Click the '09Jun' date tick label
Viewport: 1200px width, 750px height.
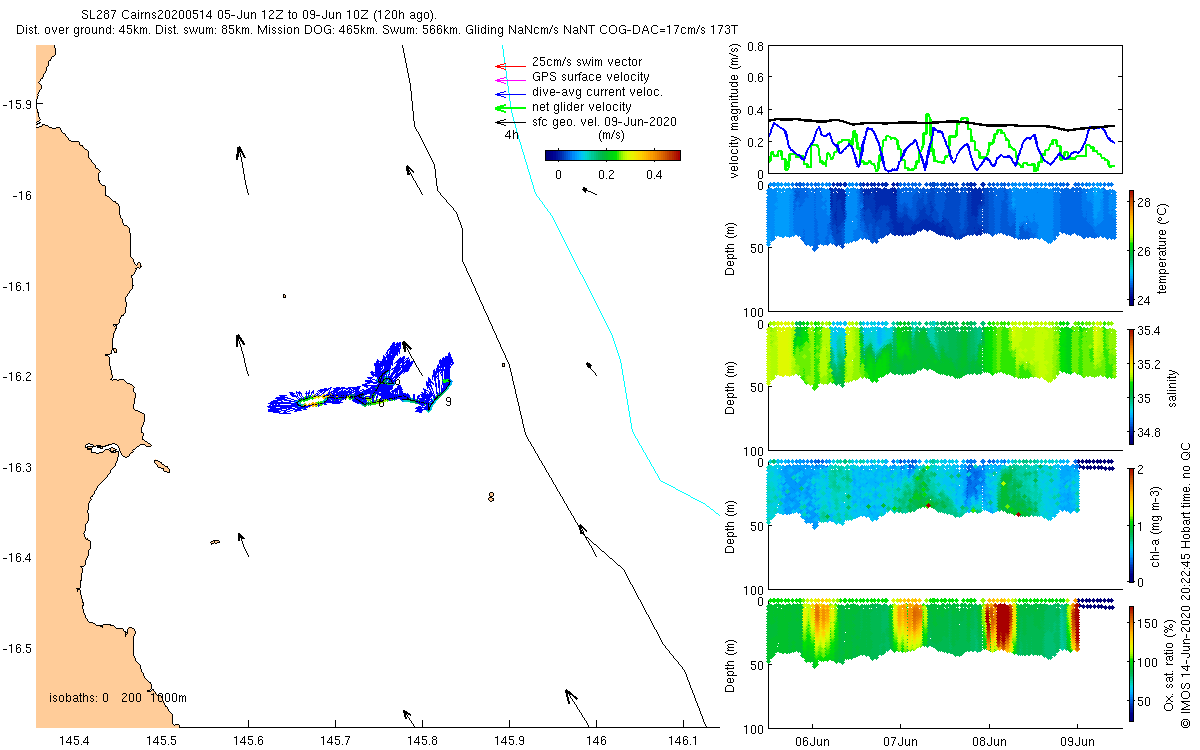(1078, 740)
